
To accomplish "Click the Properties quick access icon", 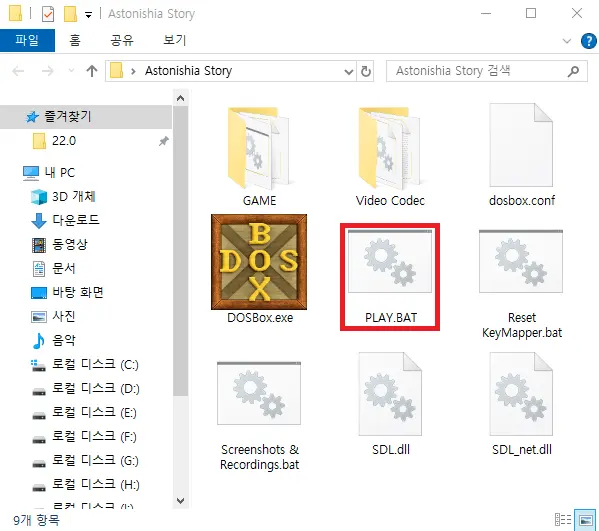I will [48, 14].
